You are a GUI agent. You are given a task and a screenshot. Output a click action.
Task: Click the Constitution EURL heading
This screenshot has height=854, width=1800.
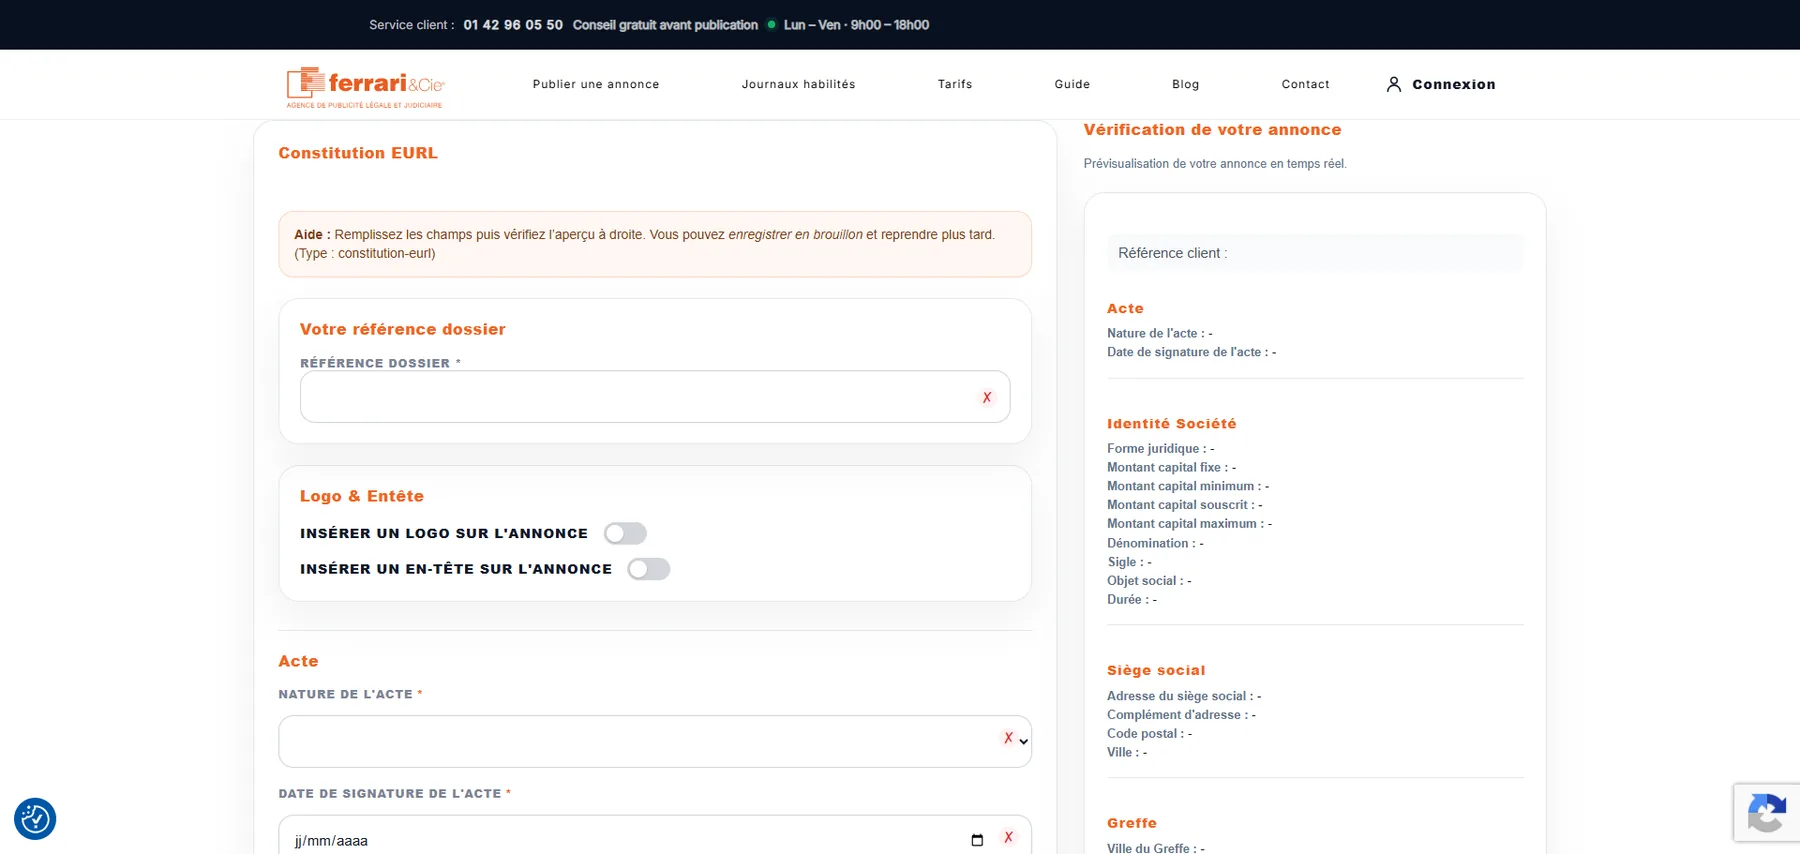click(358, 153)
